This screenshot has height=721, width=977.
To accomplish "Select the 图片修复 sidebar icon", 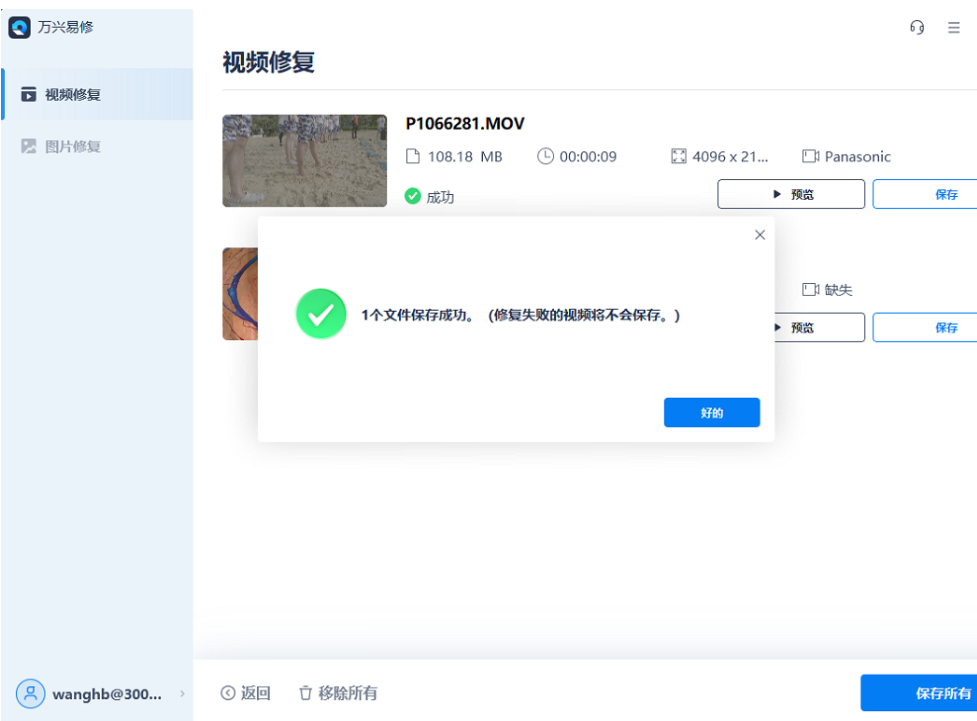I will 30,145.
